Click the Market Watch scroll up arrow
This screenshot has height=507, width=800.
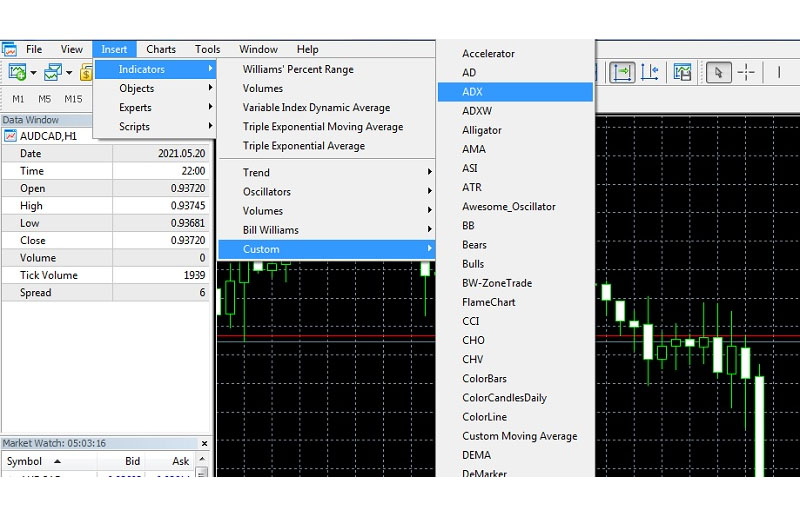pos(202,459)
